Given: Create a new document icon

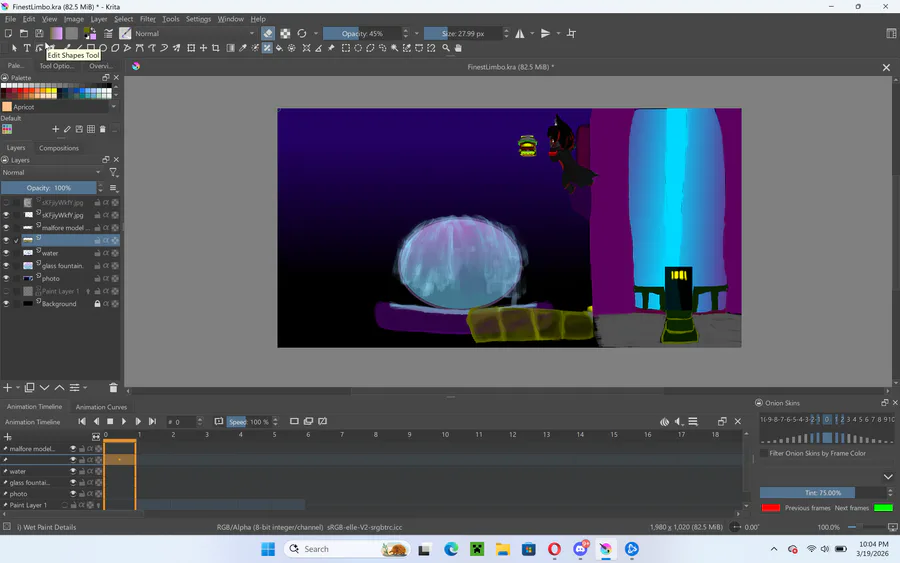Looking at the screenshot, I should click(8, 33).
